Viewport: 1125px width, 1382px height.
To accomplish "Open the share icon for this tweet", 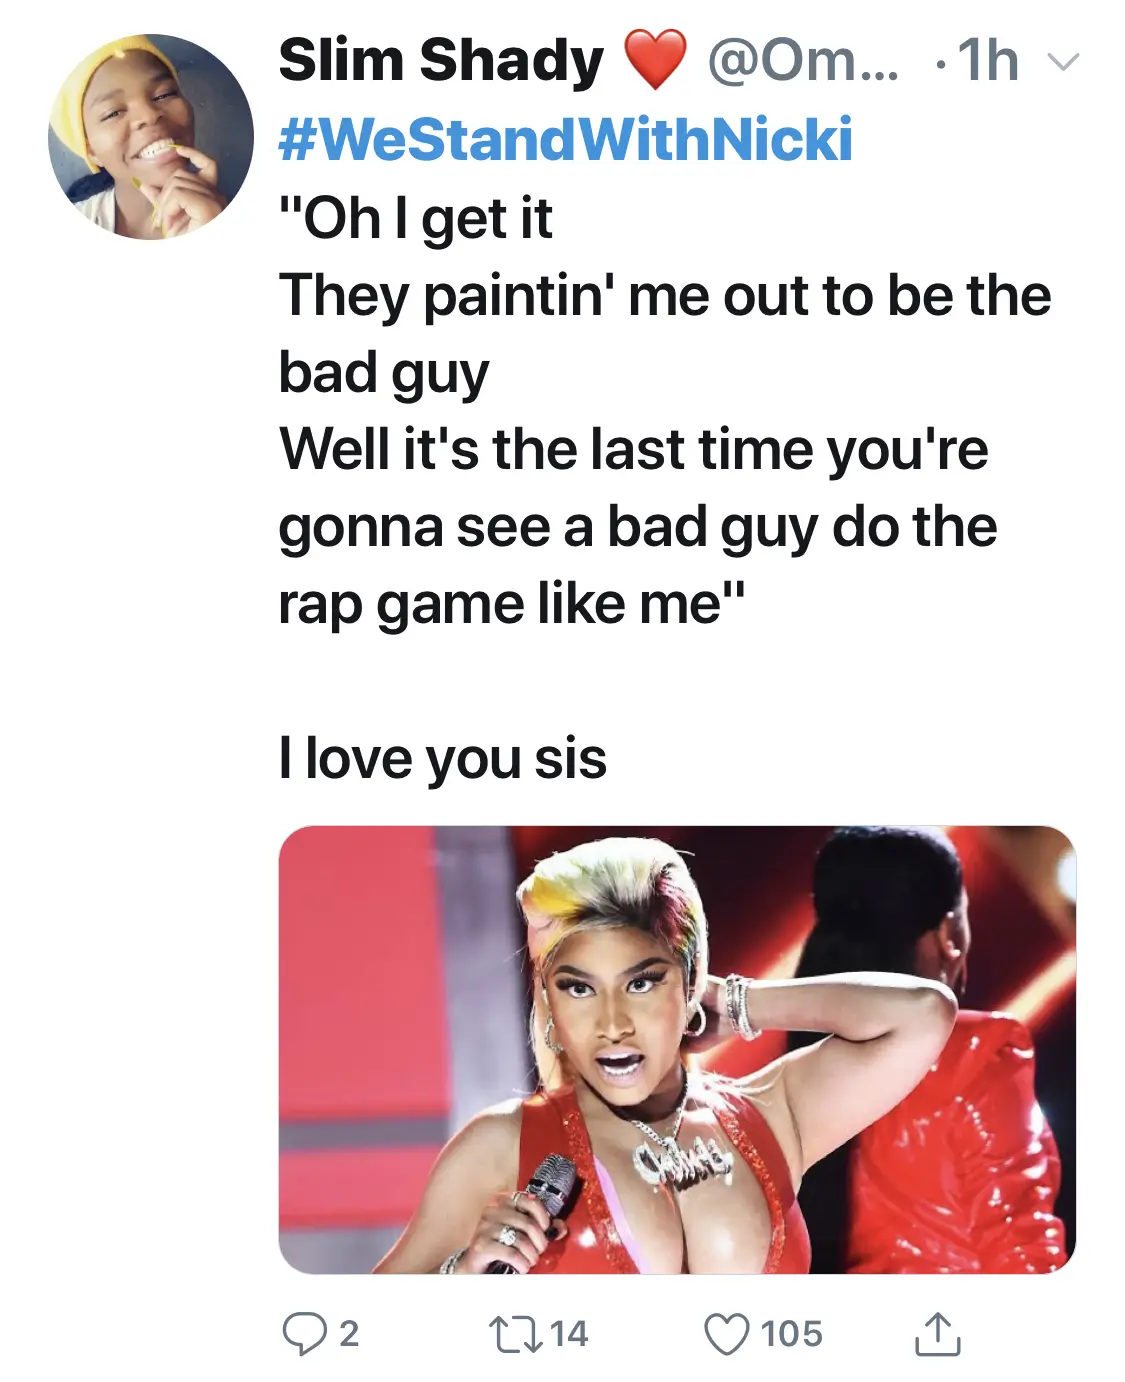I will [937, 1333].
